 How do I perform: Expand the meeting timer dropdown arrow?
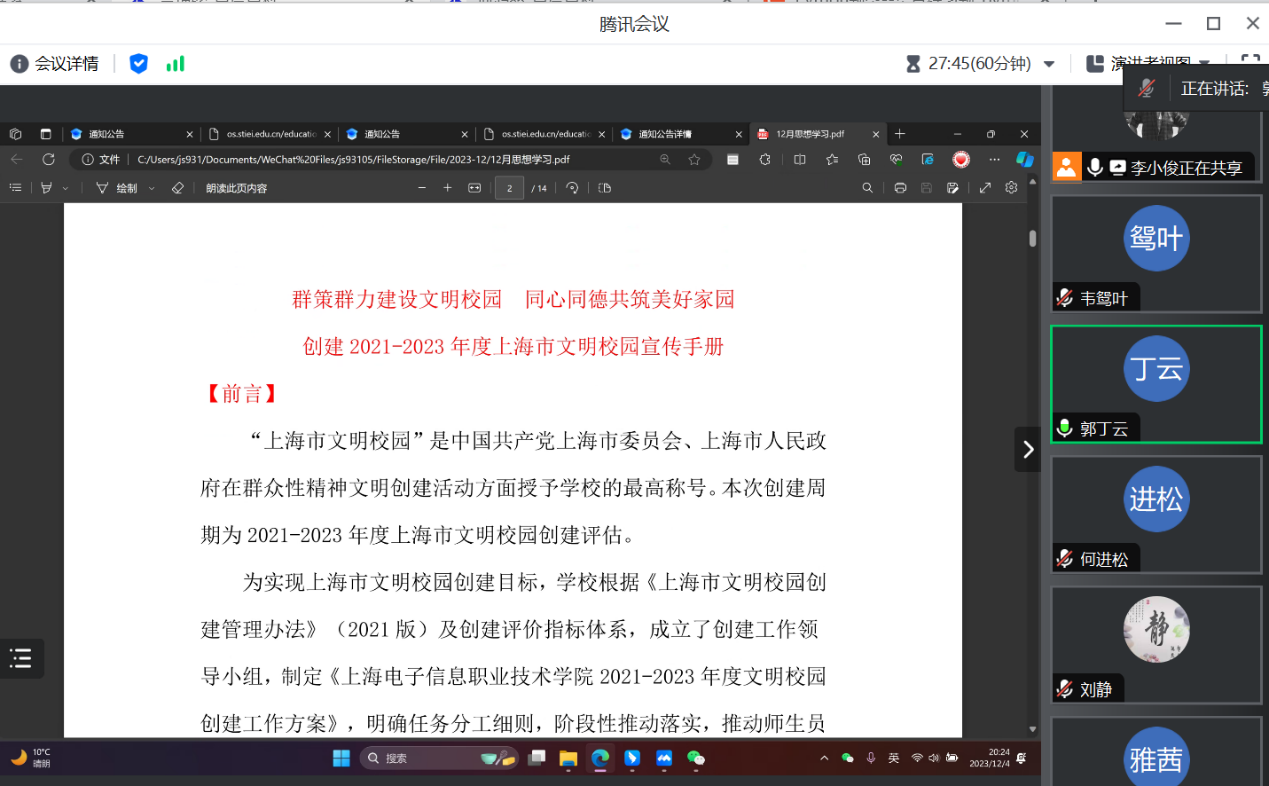(1049, 64)
